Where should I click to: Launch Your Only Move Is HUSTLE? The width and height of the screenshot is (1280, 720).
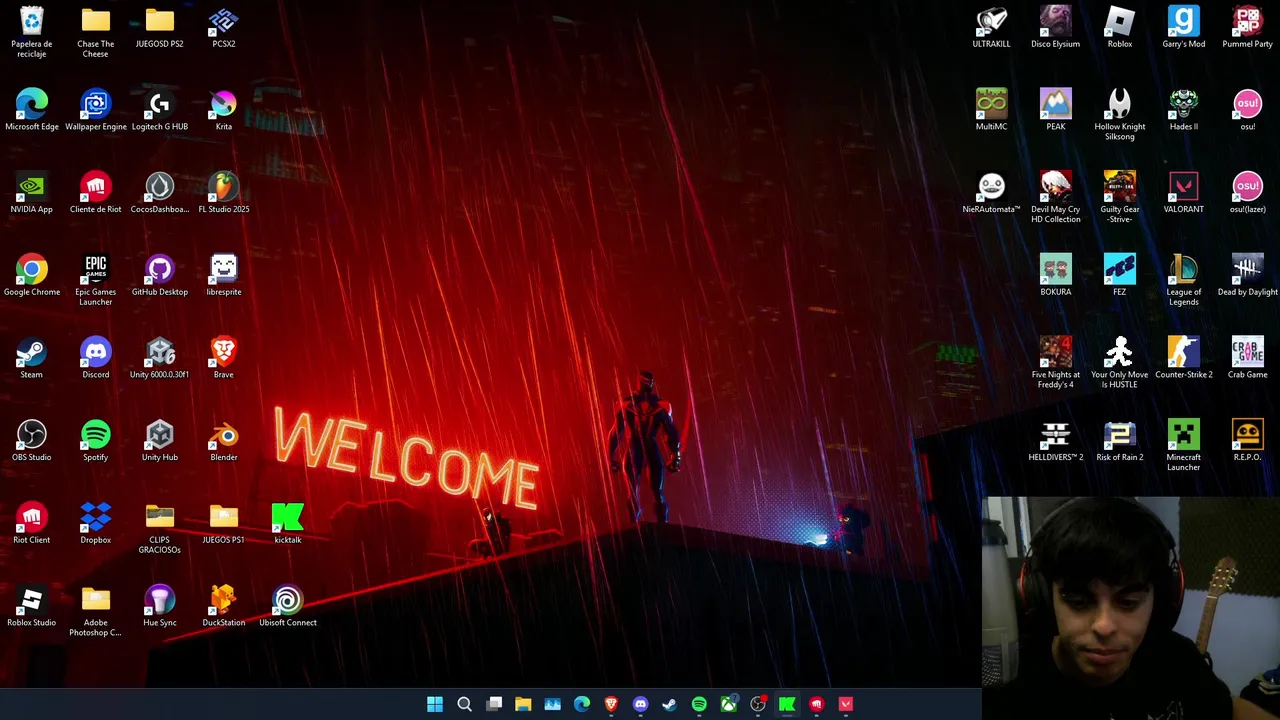click(1120, 363)
